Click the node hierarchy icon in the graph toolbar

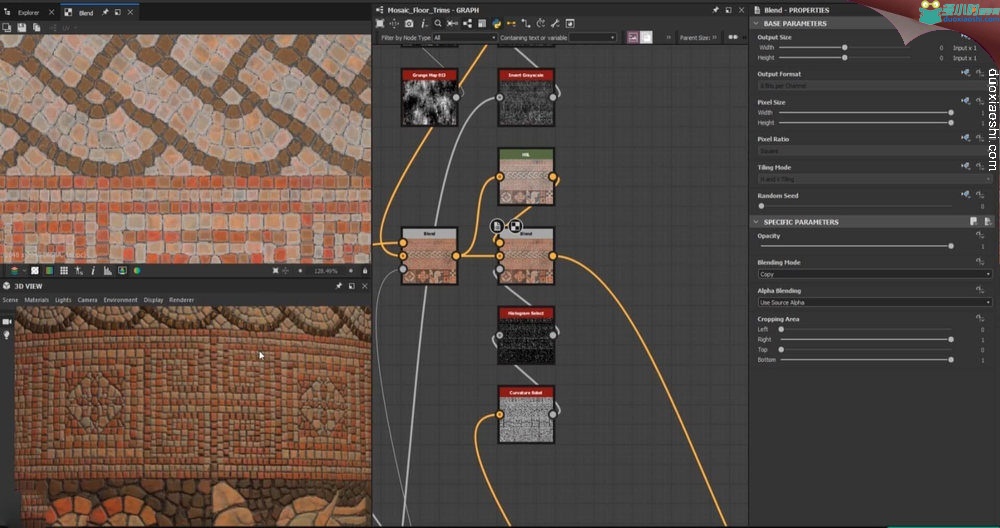coord(467,24)
